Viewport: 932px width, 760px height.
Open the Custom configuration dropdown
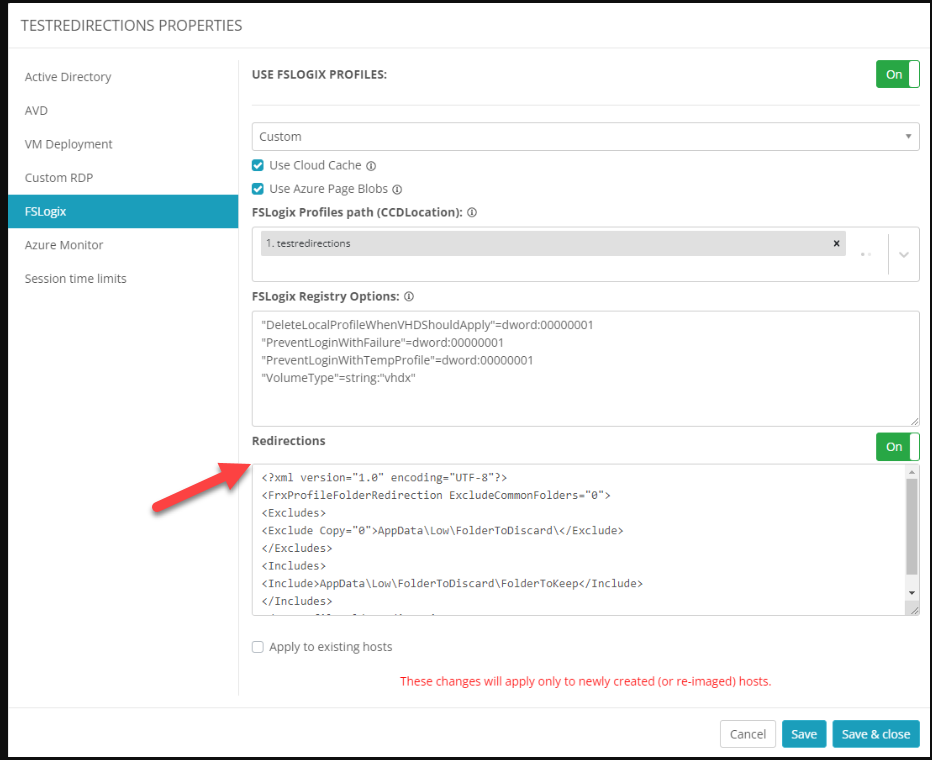click(x=585, y=137)
